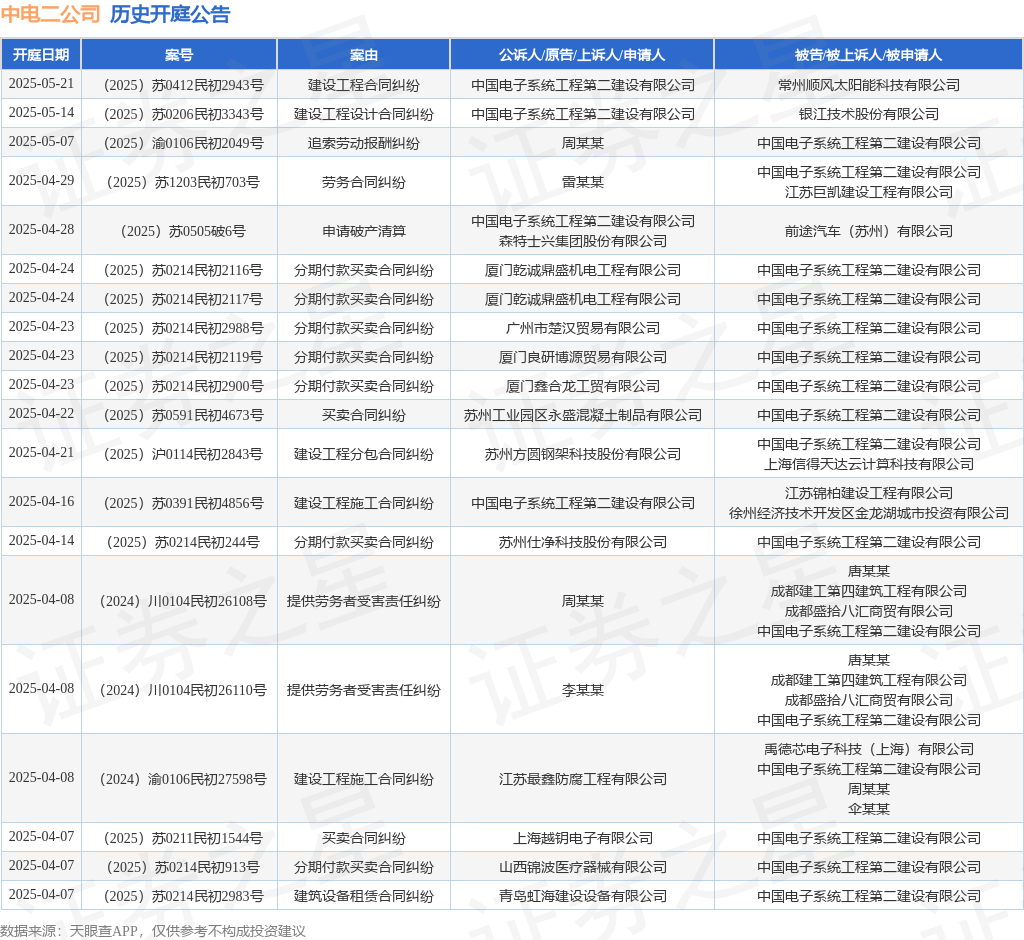
Task: Click the date 2025-04-29
Action: click(41, 180)
